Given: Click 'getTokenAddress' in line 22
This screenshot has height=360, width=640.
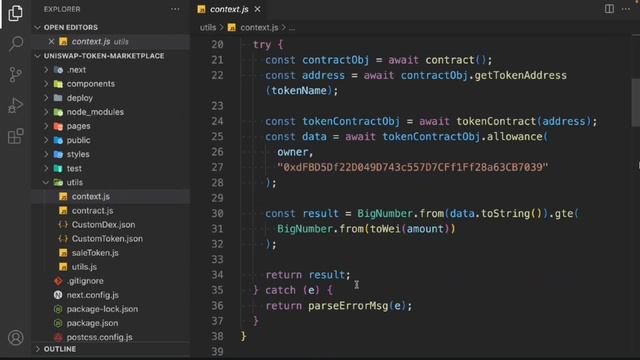Looking at the screenshot, I should coord(520,75).
